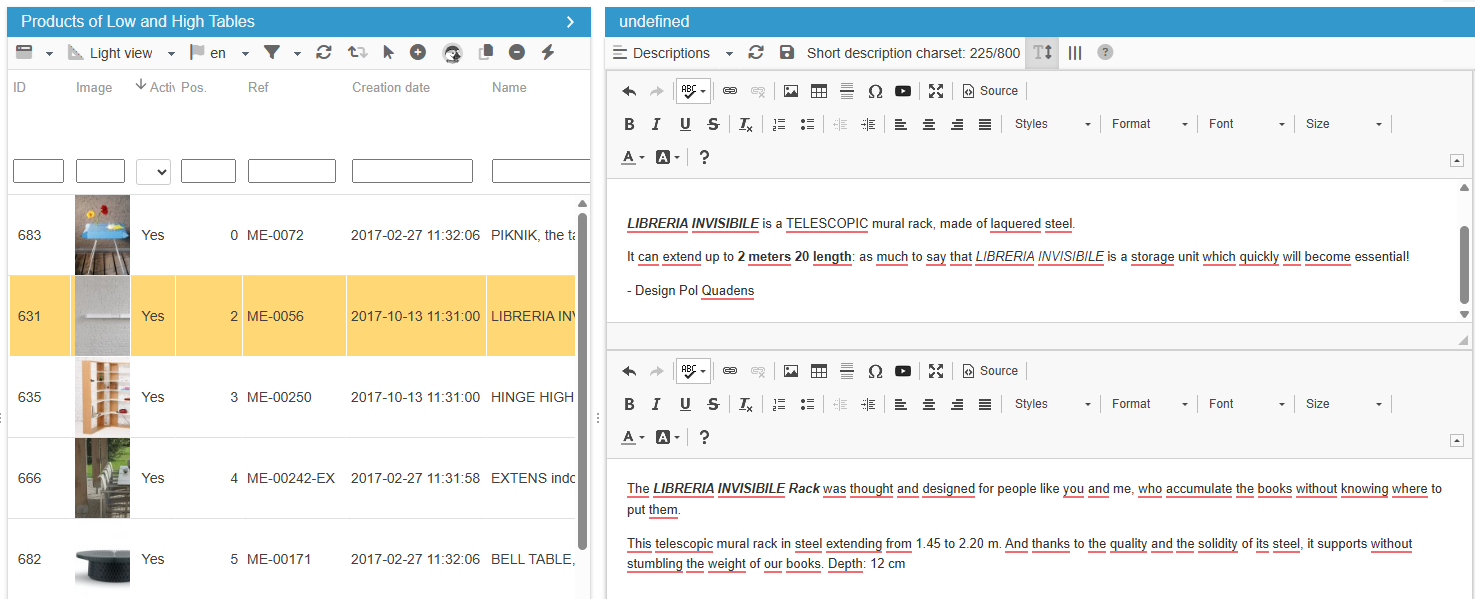This screenshot has width=1475, height=599.
Task: Increase indent in short description editor
Action: coord(868,125)
